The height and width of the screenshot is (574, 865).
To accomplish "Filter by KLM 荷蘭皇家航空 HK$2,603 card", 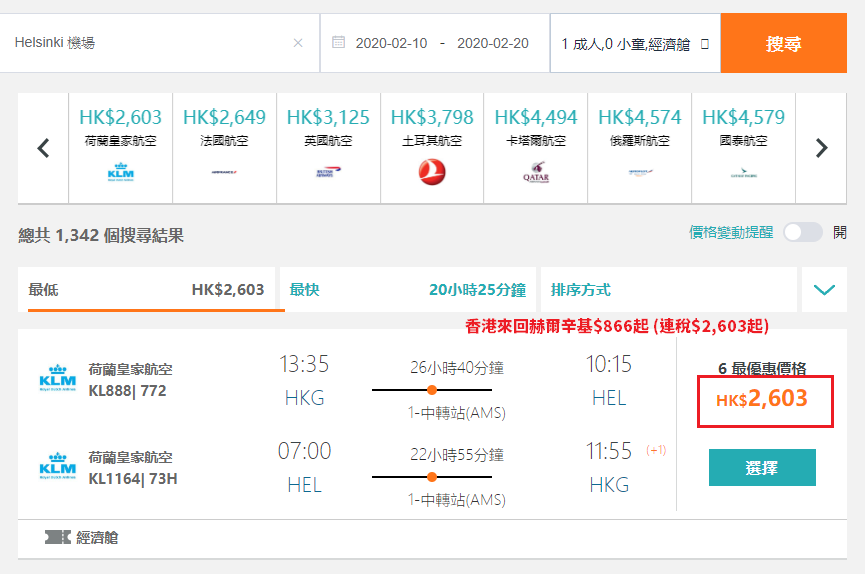I will coord(121,148).
